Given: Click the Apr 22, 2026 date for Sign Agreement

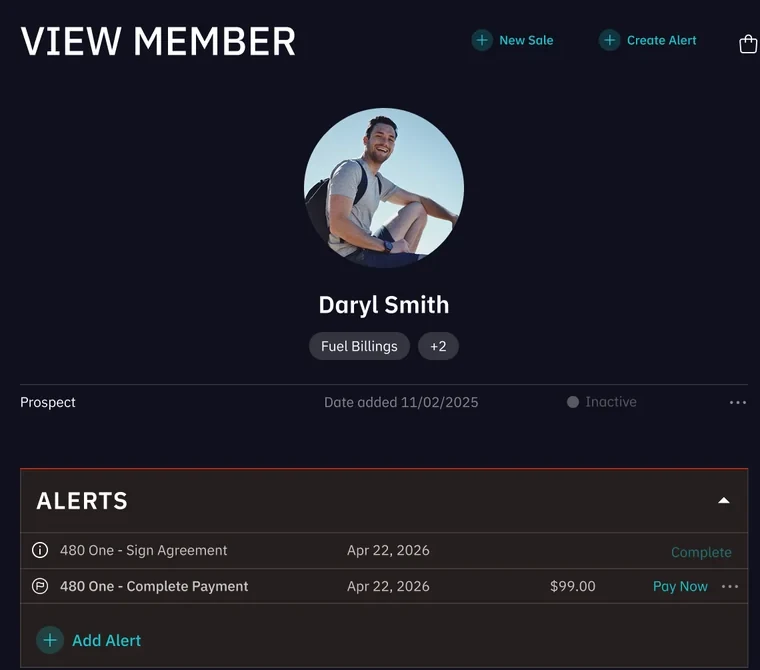Looking at the screenshot, I should coord(388,550).
